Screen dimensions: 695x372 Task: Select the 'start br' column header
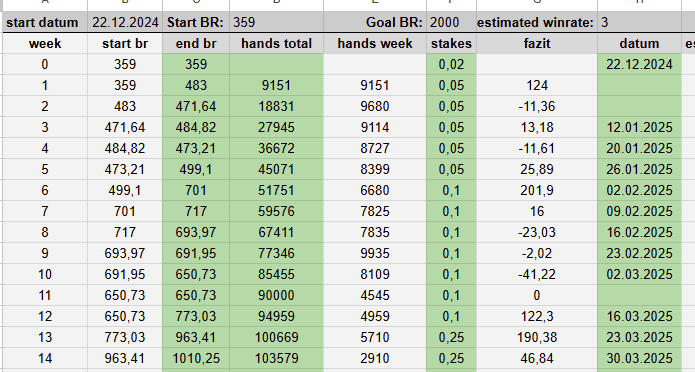[125, 43]
